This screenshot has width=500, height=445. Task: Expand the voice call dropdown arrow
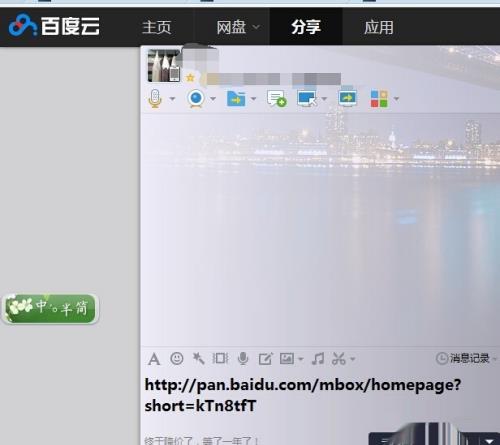(172, 99)
